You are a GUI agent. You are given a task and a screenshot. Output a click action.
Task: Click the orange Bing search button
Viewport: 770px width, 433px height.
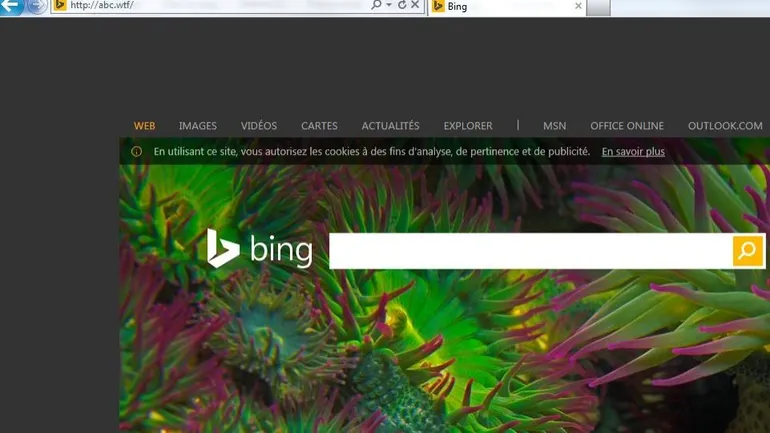coord(747,251)
